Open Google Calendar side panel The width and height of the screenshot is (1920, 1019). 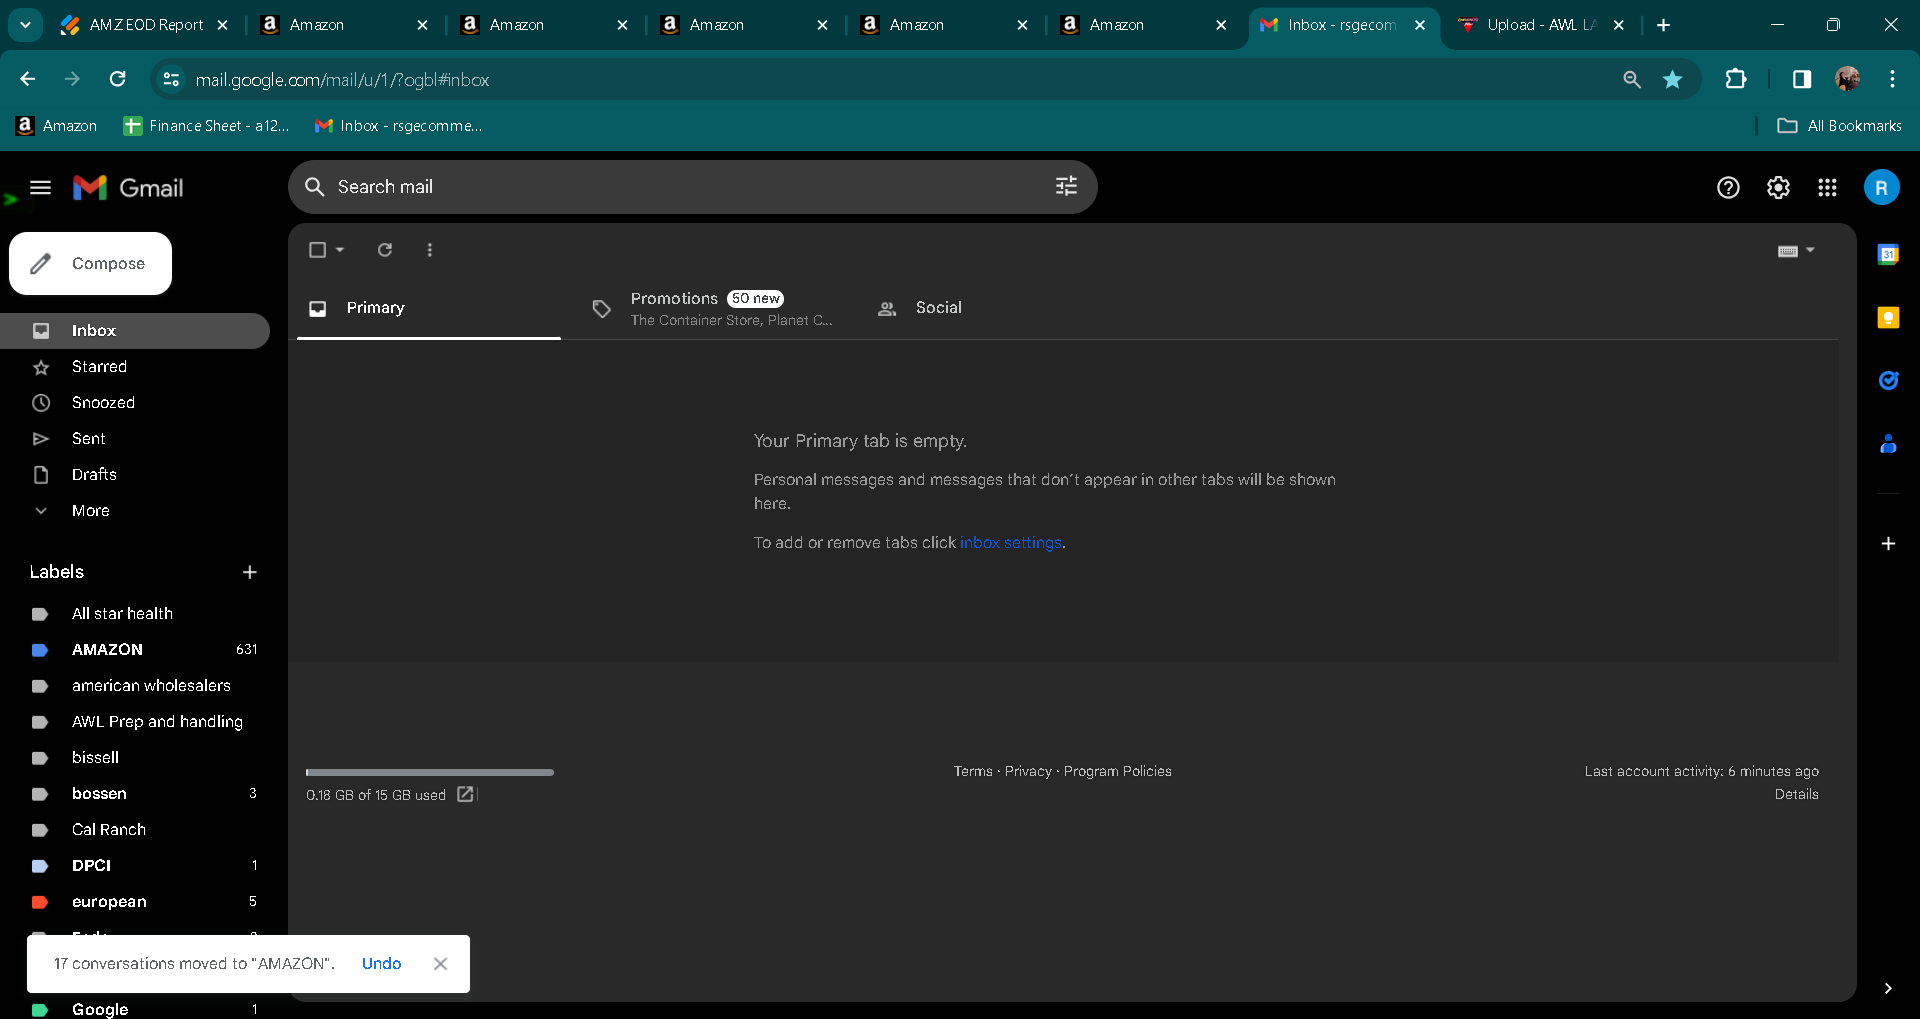click(x=1888, y=255)
